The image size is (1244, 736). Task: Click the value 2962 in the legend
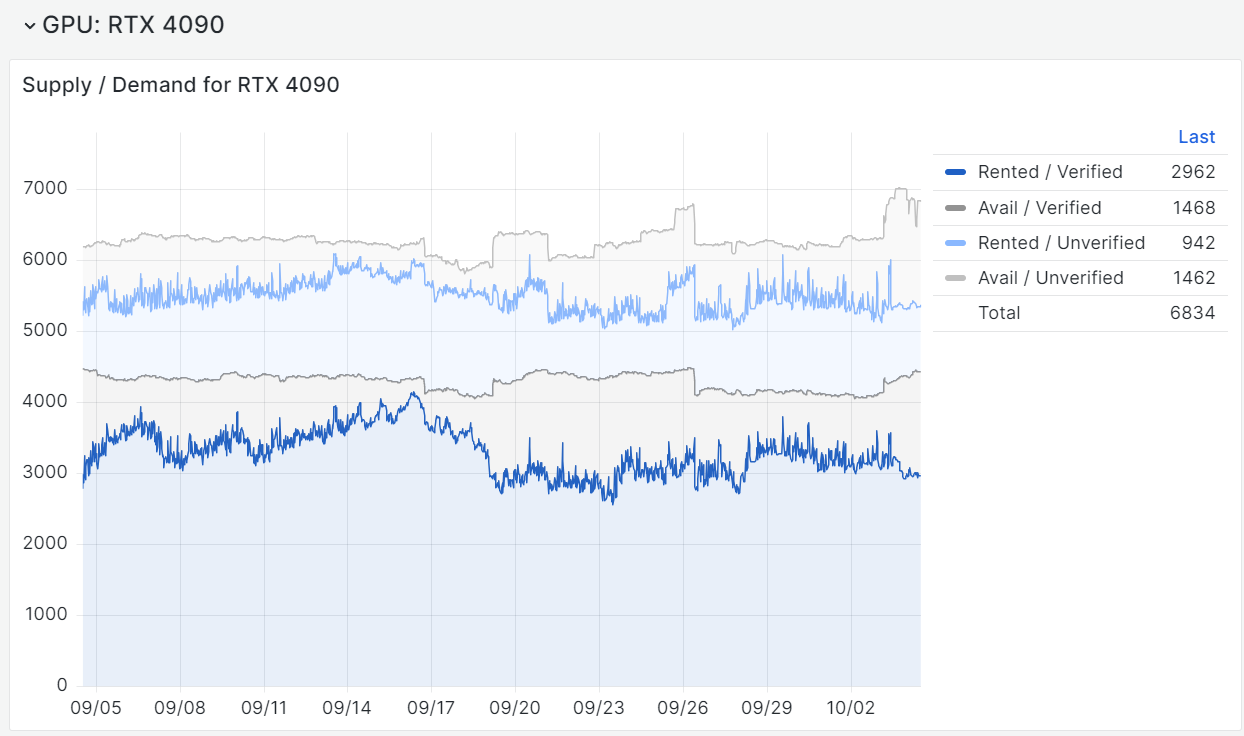point(1193,172)
